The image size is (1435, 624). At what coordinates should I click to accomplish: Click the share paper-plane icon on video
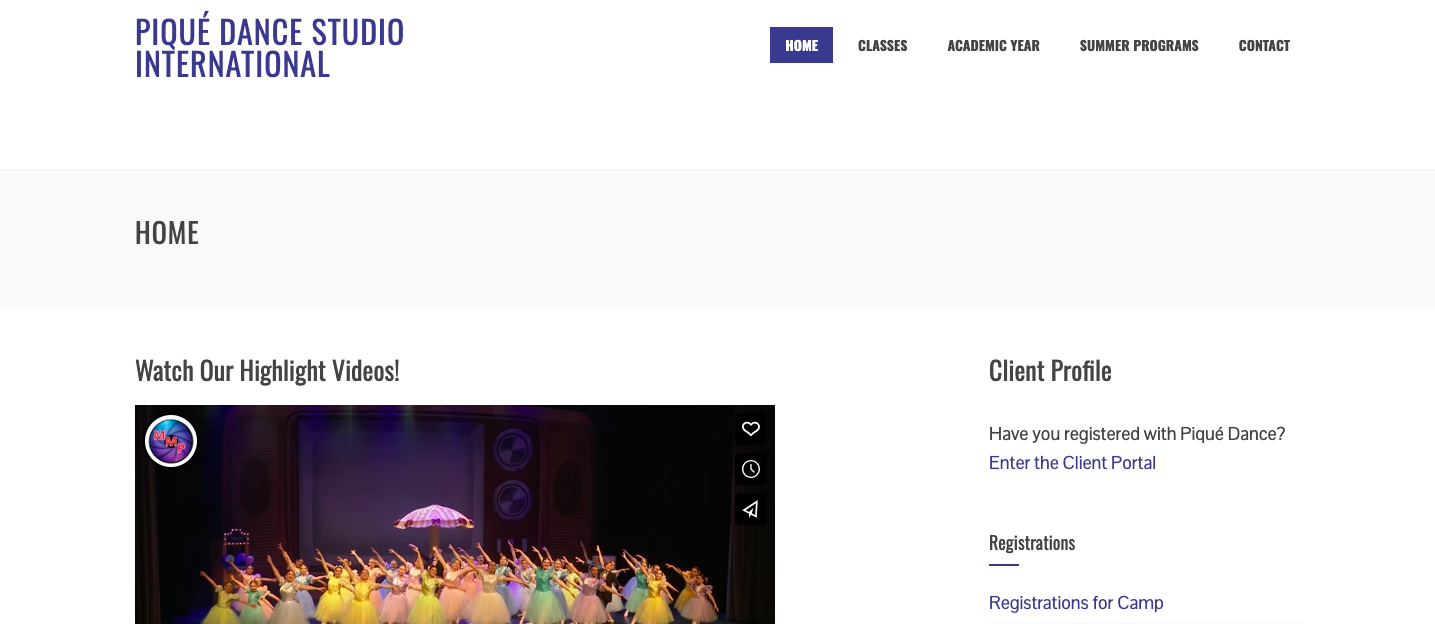pyautogui.click(x=751, y=509)
